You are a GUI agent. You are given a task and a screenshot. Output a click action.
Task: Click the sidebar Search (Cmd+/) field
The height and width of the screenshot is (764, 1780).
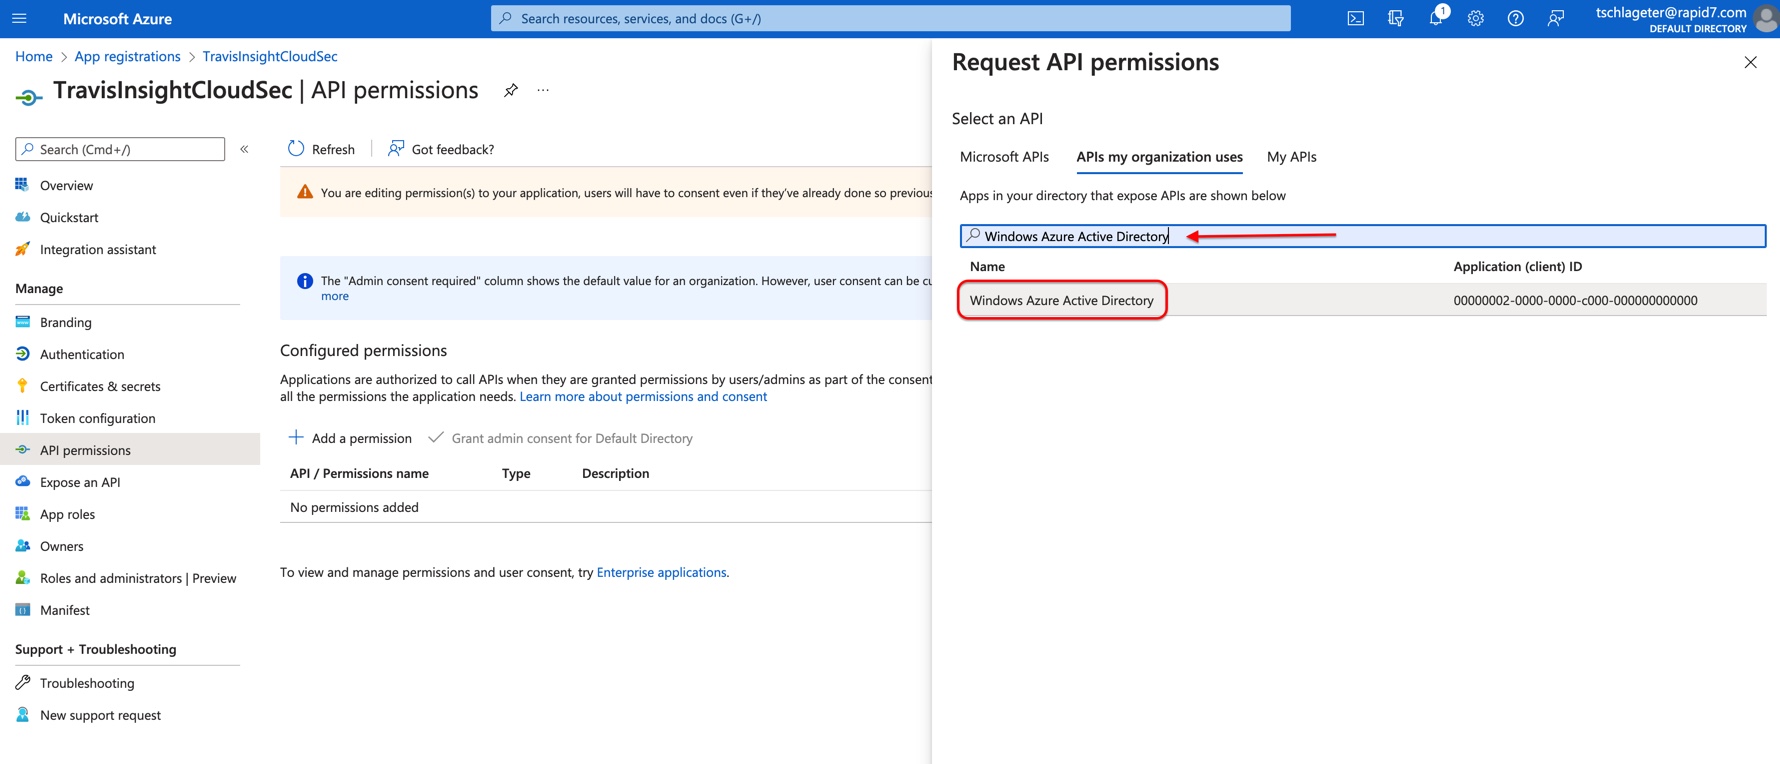pos(120,149)
